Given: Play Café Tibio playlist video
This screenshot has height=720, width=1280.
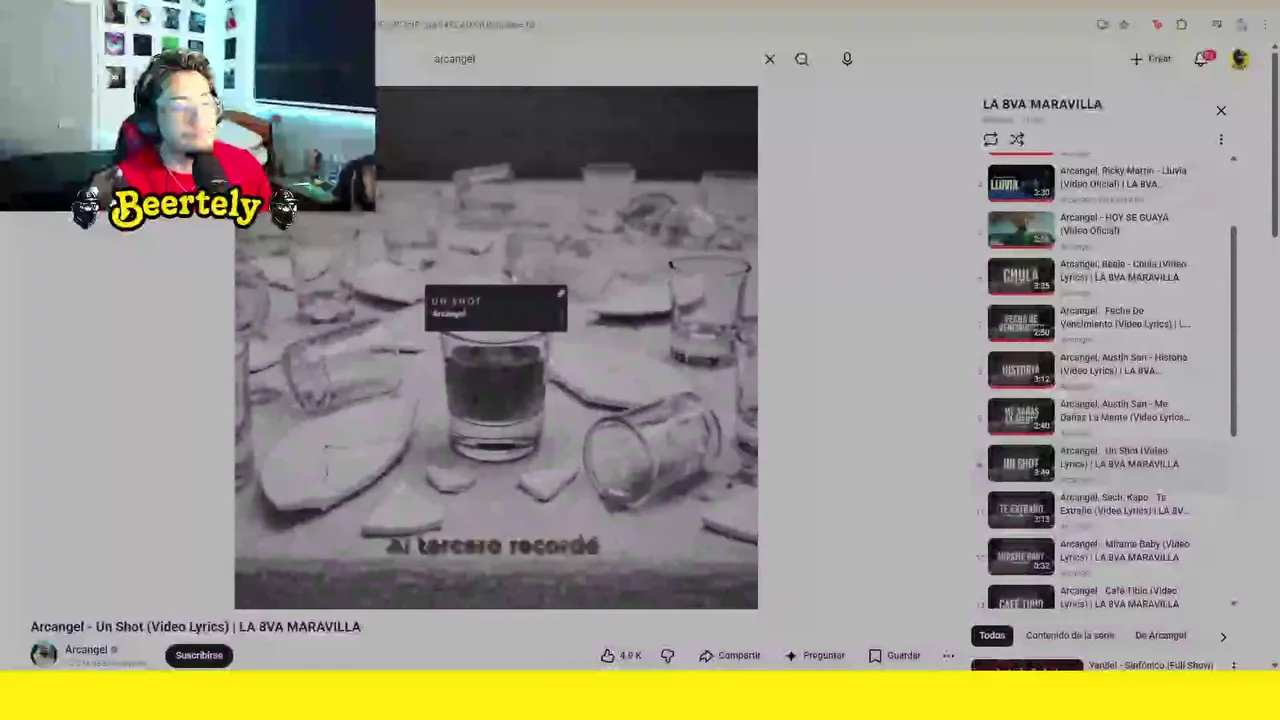Looking at the screenshot, I should point(1101,598).
